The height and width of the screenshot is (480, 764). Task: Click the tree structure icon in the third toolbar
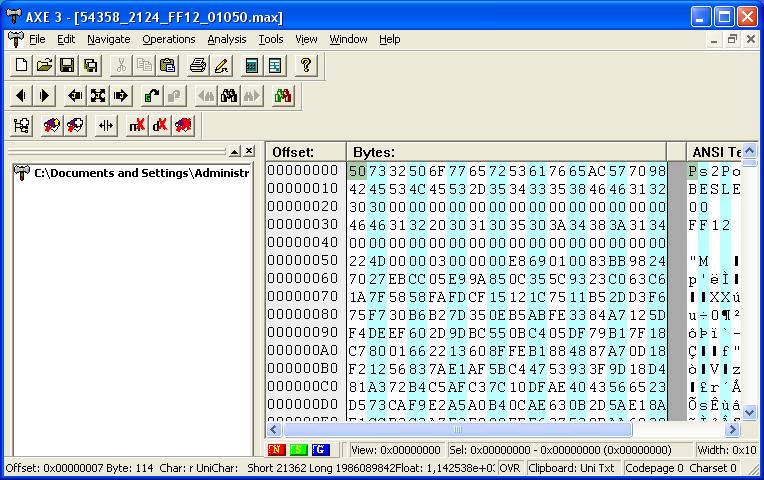[x=21, y=126]
